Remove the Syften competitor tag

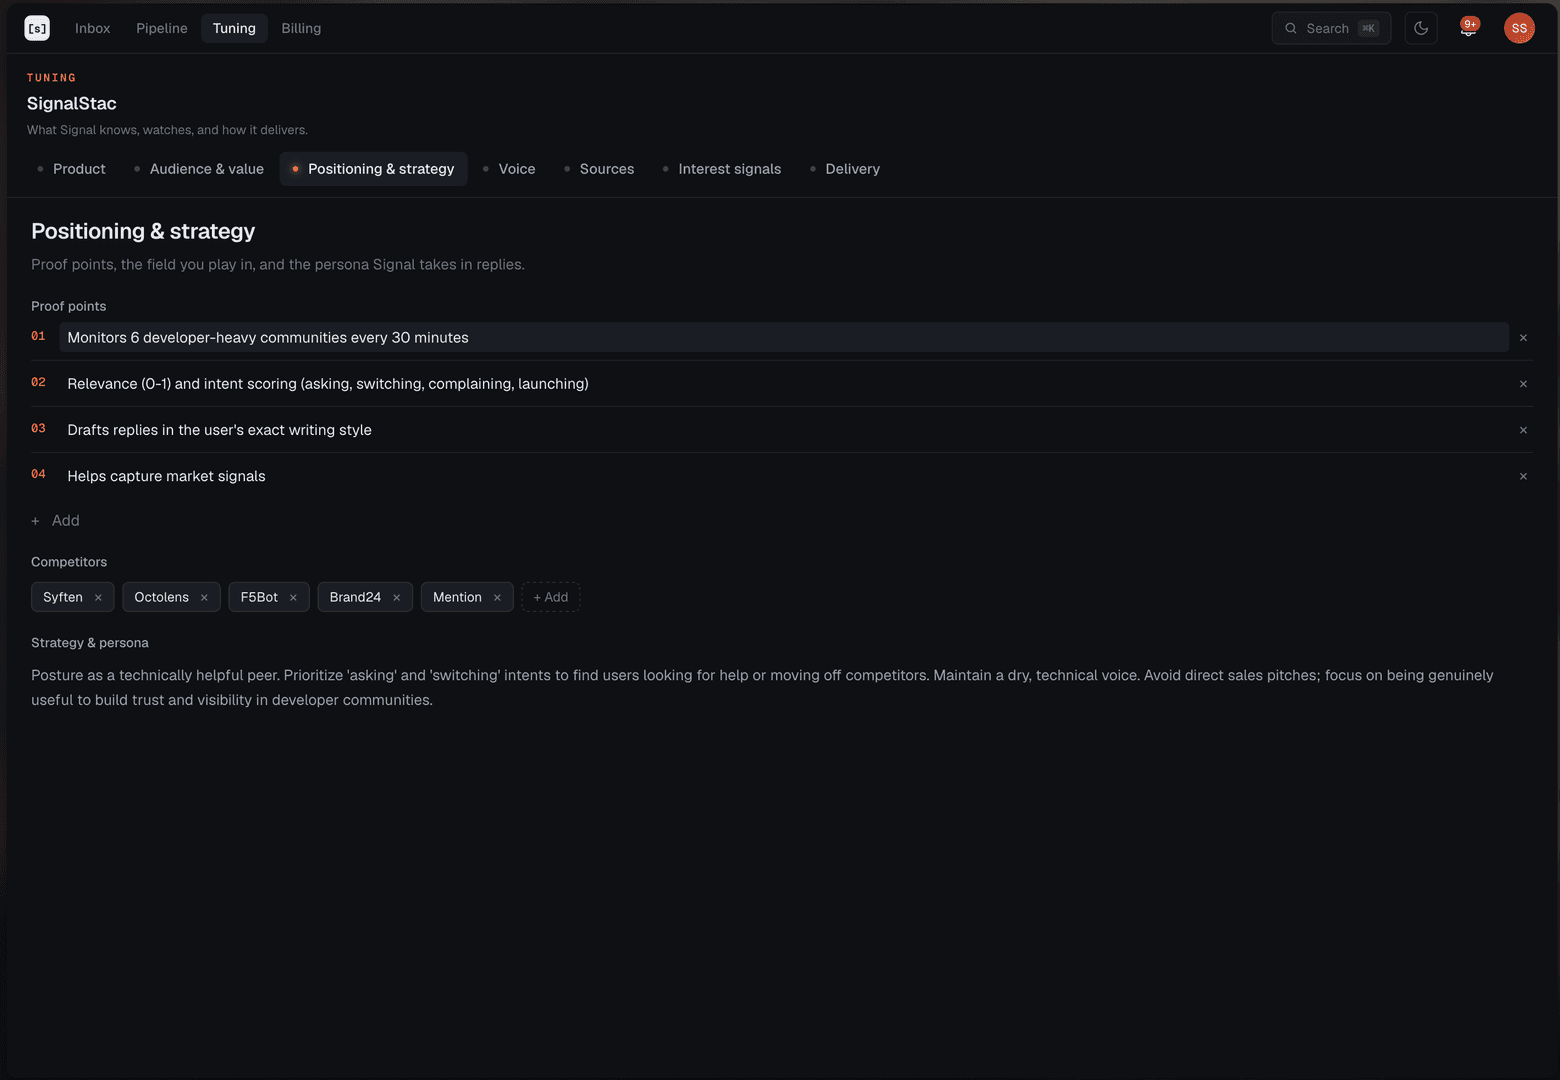coord(98,598)
